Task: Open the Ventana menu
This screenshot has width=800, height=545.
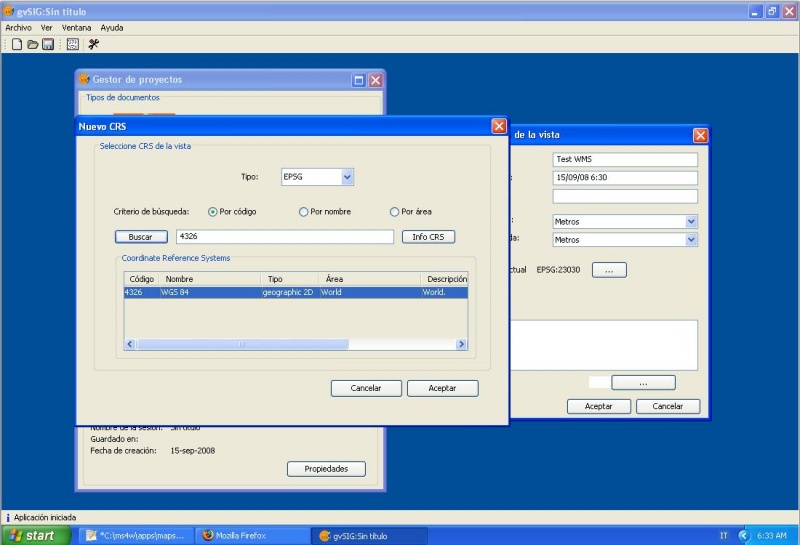Action: (x=77, y=28)
